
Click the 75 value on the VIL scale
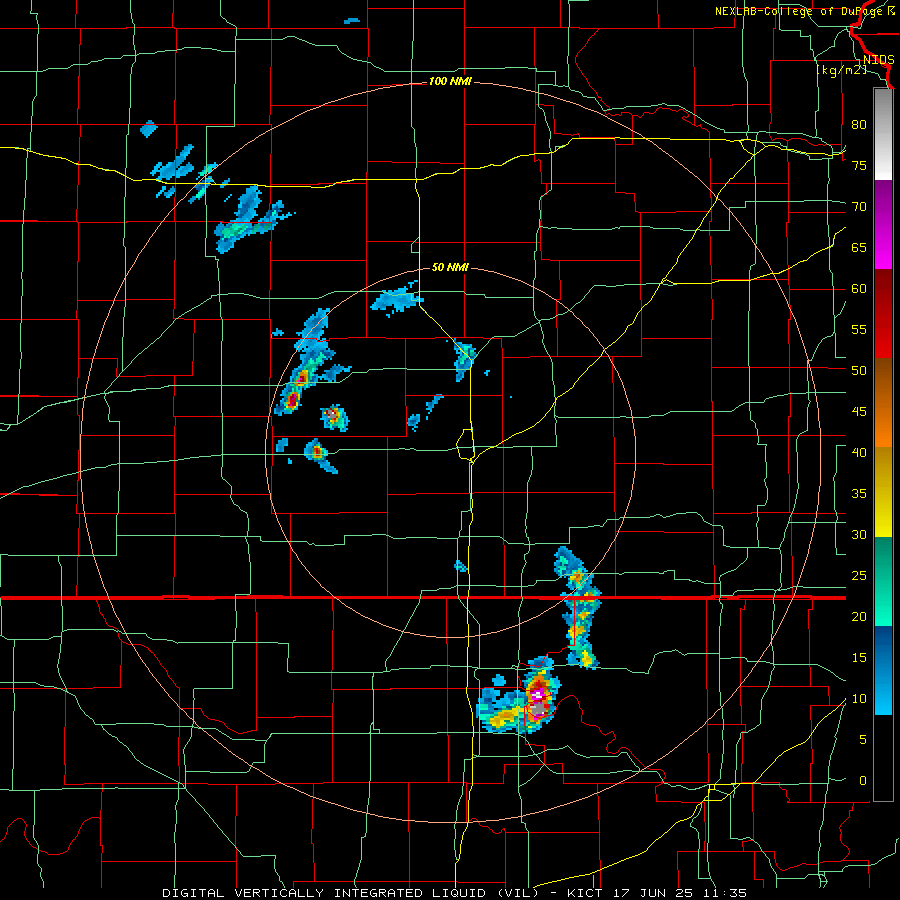859,165
